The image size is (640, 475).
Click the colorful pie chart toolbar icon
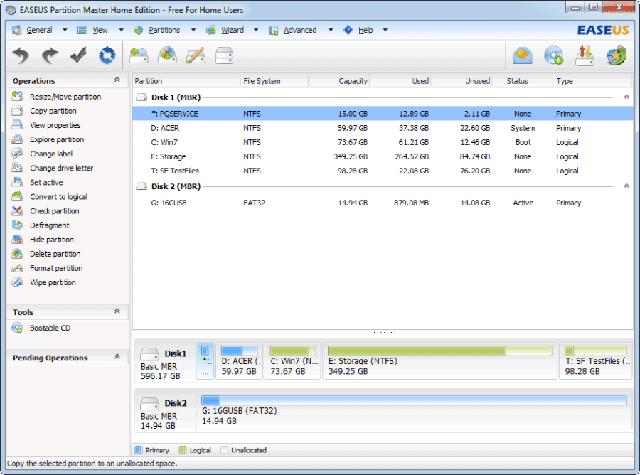[167, 55]
